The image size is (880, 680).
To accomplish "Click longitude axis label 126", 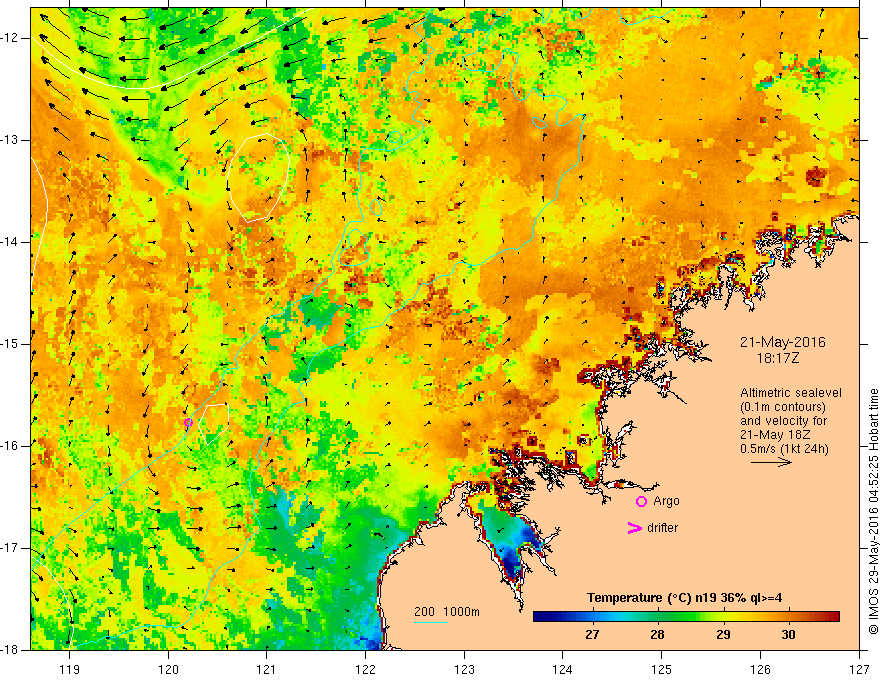I will pos(760,669).
